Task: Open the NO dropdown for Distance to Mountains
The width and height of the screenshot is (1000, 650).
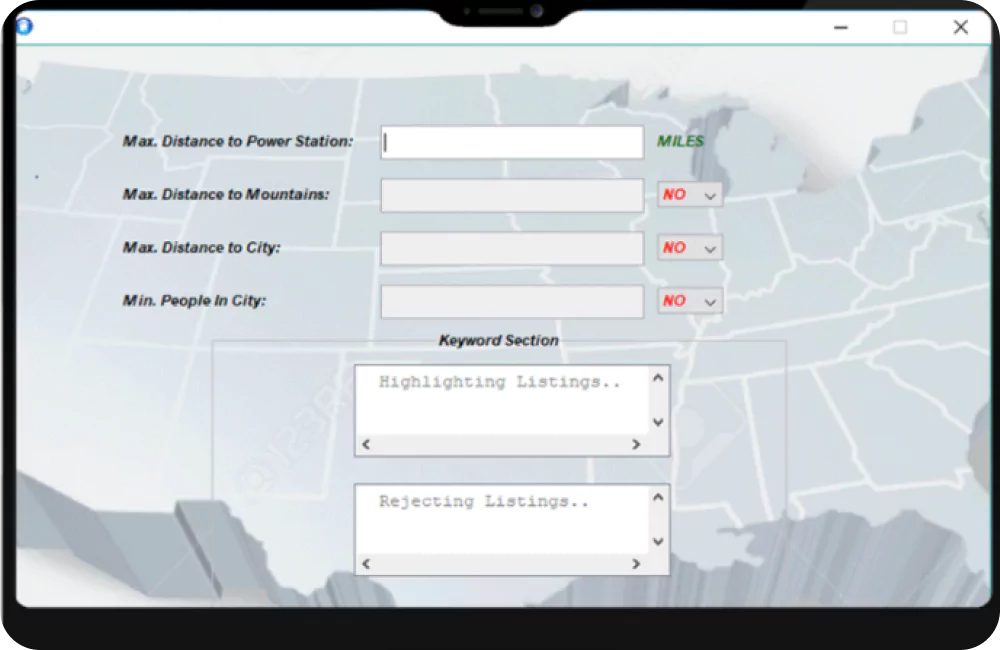Action: click(690, 195)
